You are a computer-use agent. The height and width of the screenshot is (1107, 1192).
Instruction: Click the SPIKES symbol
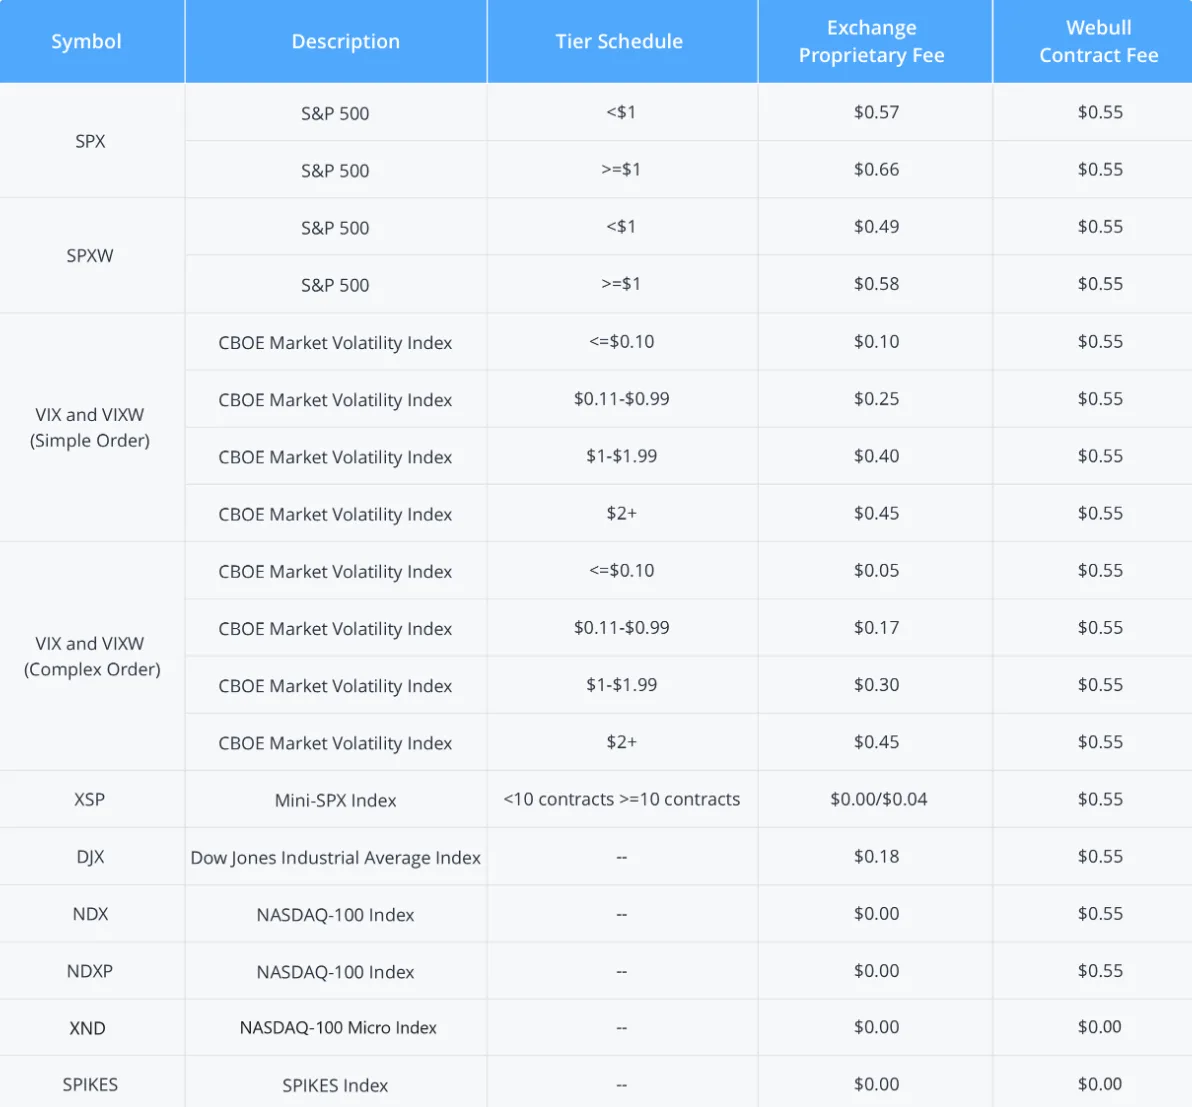pos(90,1085)
